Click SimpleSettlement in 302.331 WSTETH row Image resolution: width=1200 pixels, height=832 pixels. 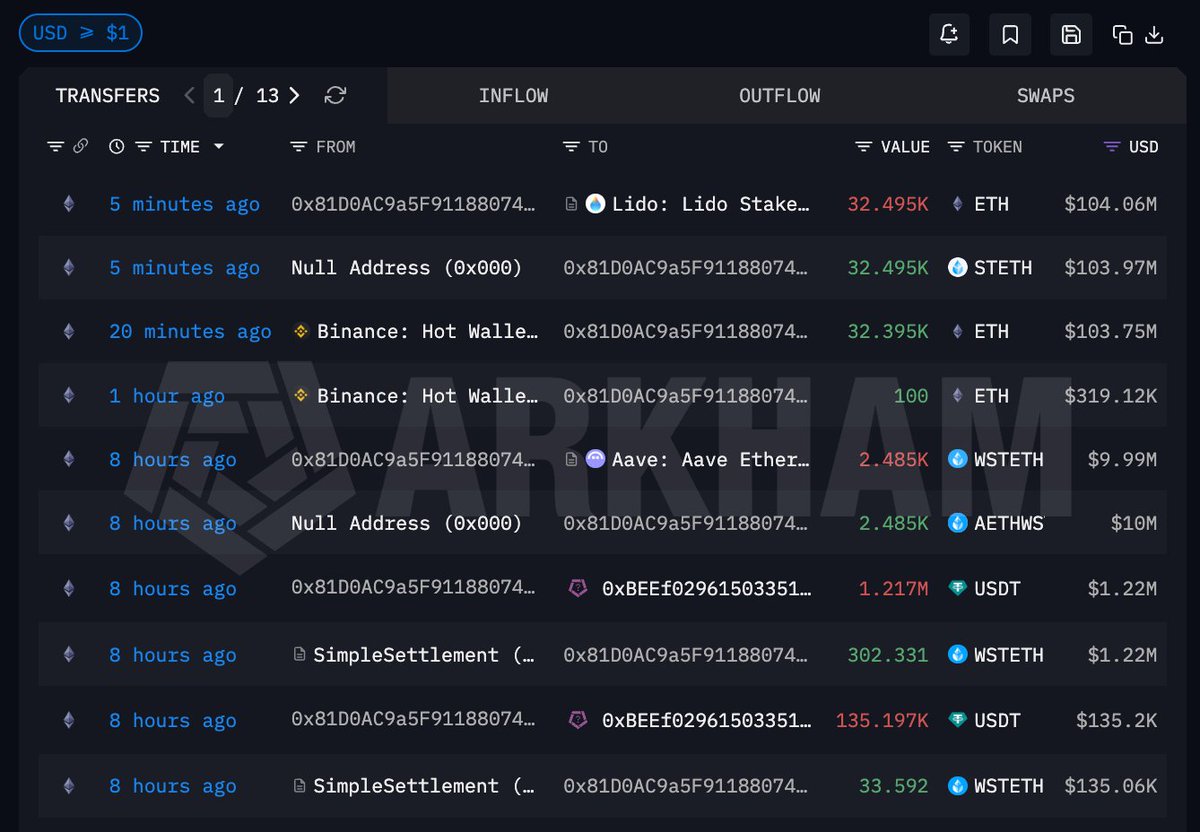[x=426, y=655]
